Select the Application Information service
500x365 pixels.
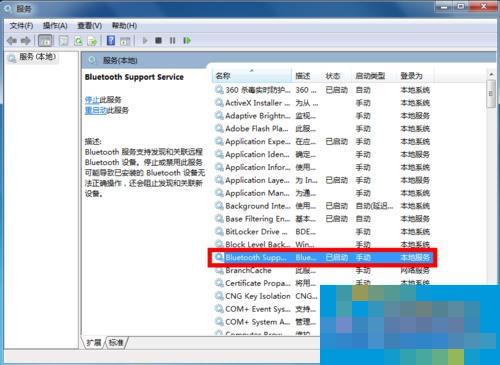click(323, 167)
